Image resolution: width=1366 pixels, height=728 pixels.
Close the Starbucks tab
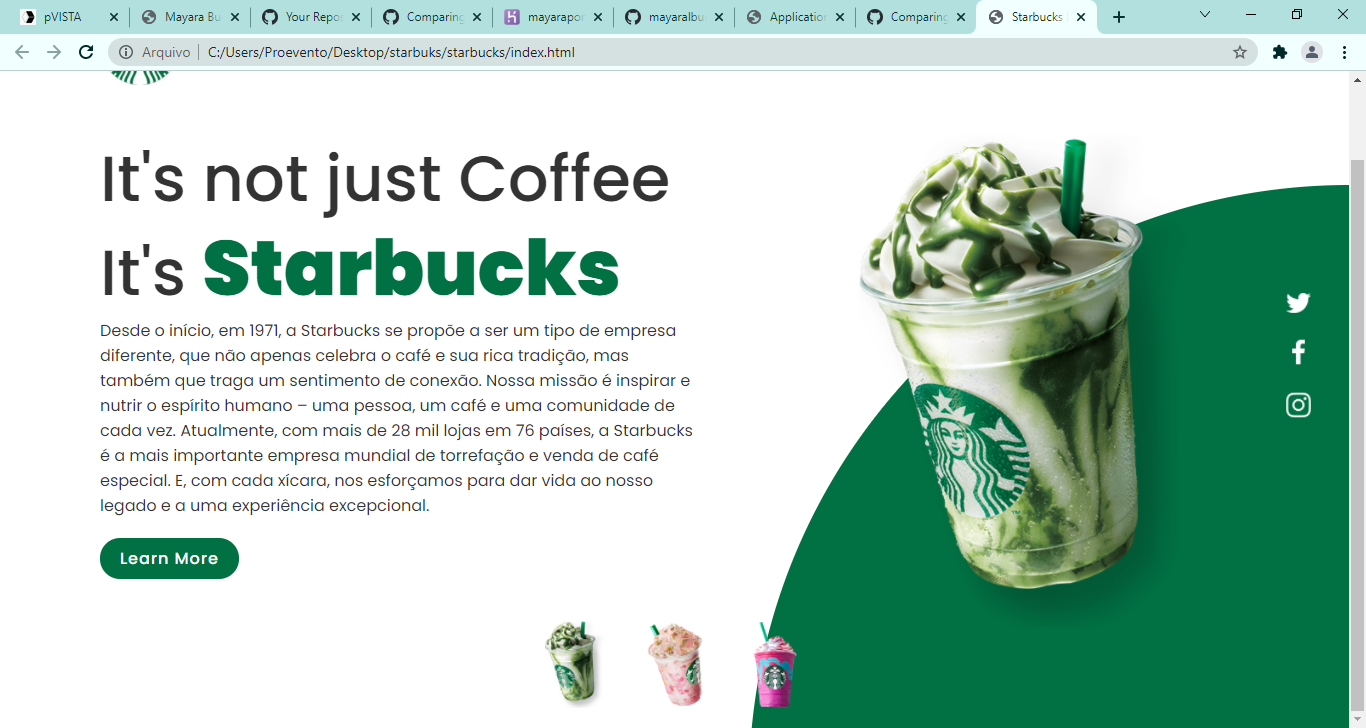click(1081, 17)
